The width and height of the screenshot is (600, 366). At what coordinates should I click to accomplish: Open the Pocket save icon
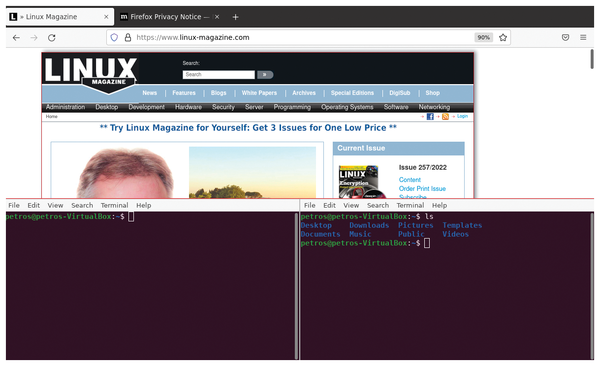(565, 38)
